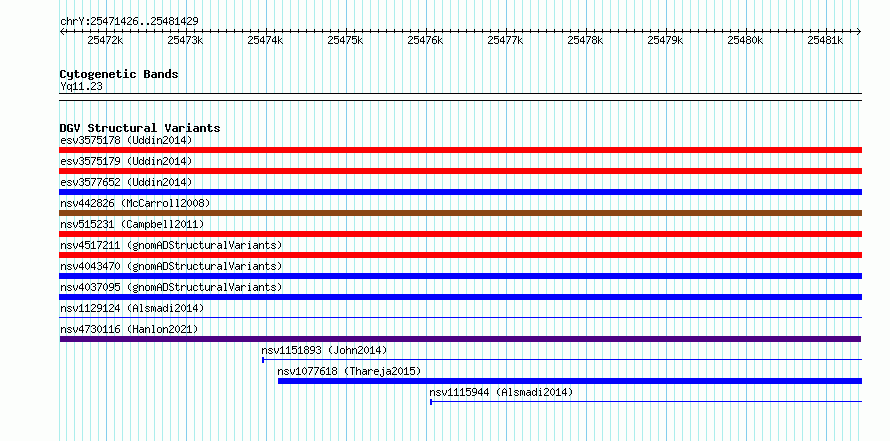Open nsv1129124 (Alsmadi2014) variant label

[132, 308]
